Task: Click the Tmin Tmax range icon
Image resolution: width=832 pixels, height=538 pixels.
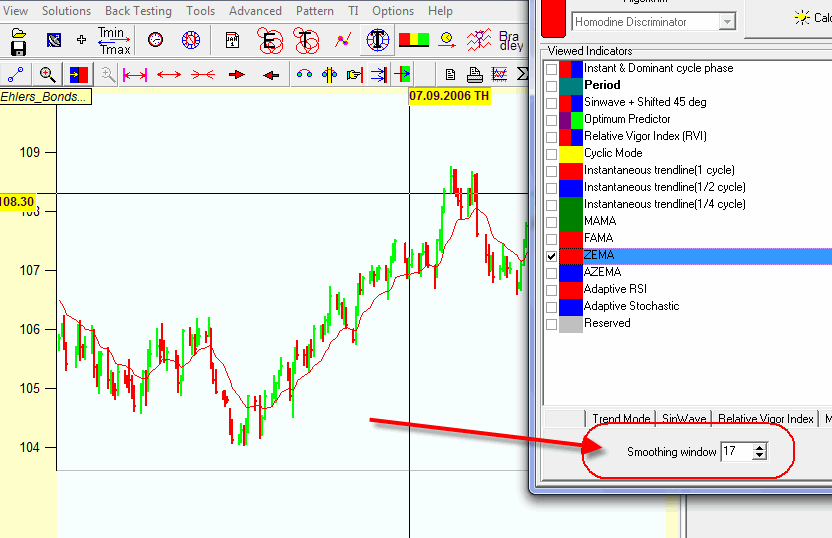Action: click(x=114, y=41)
